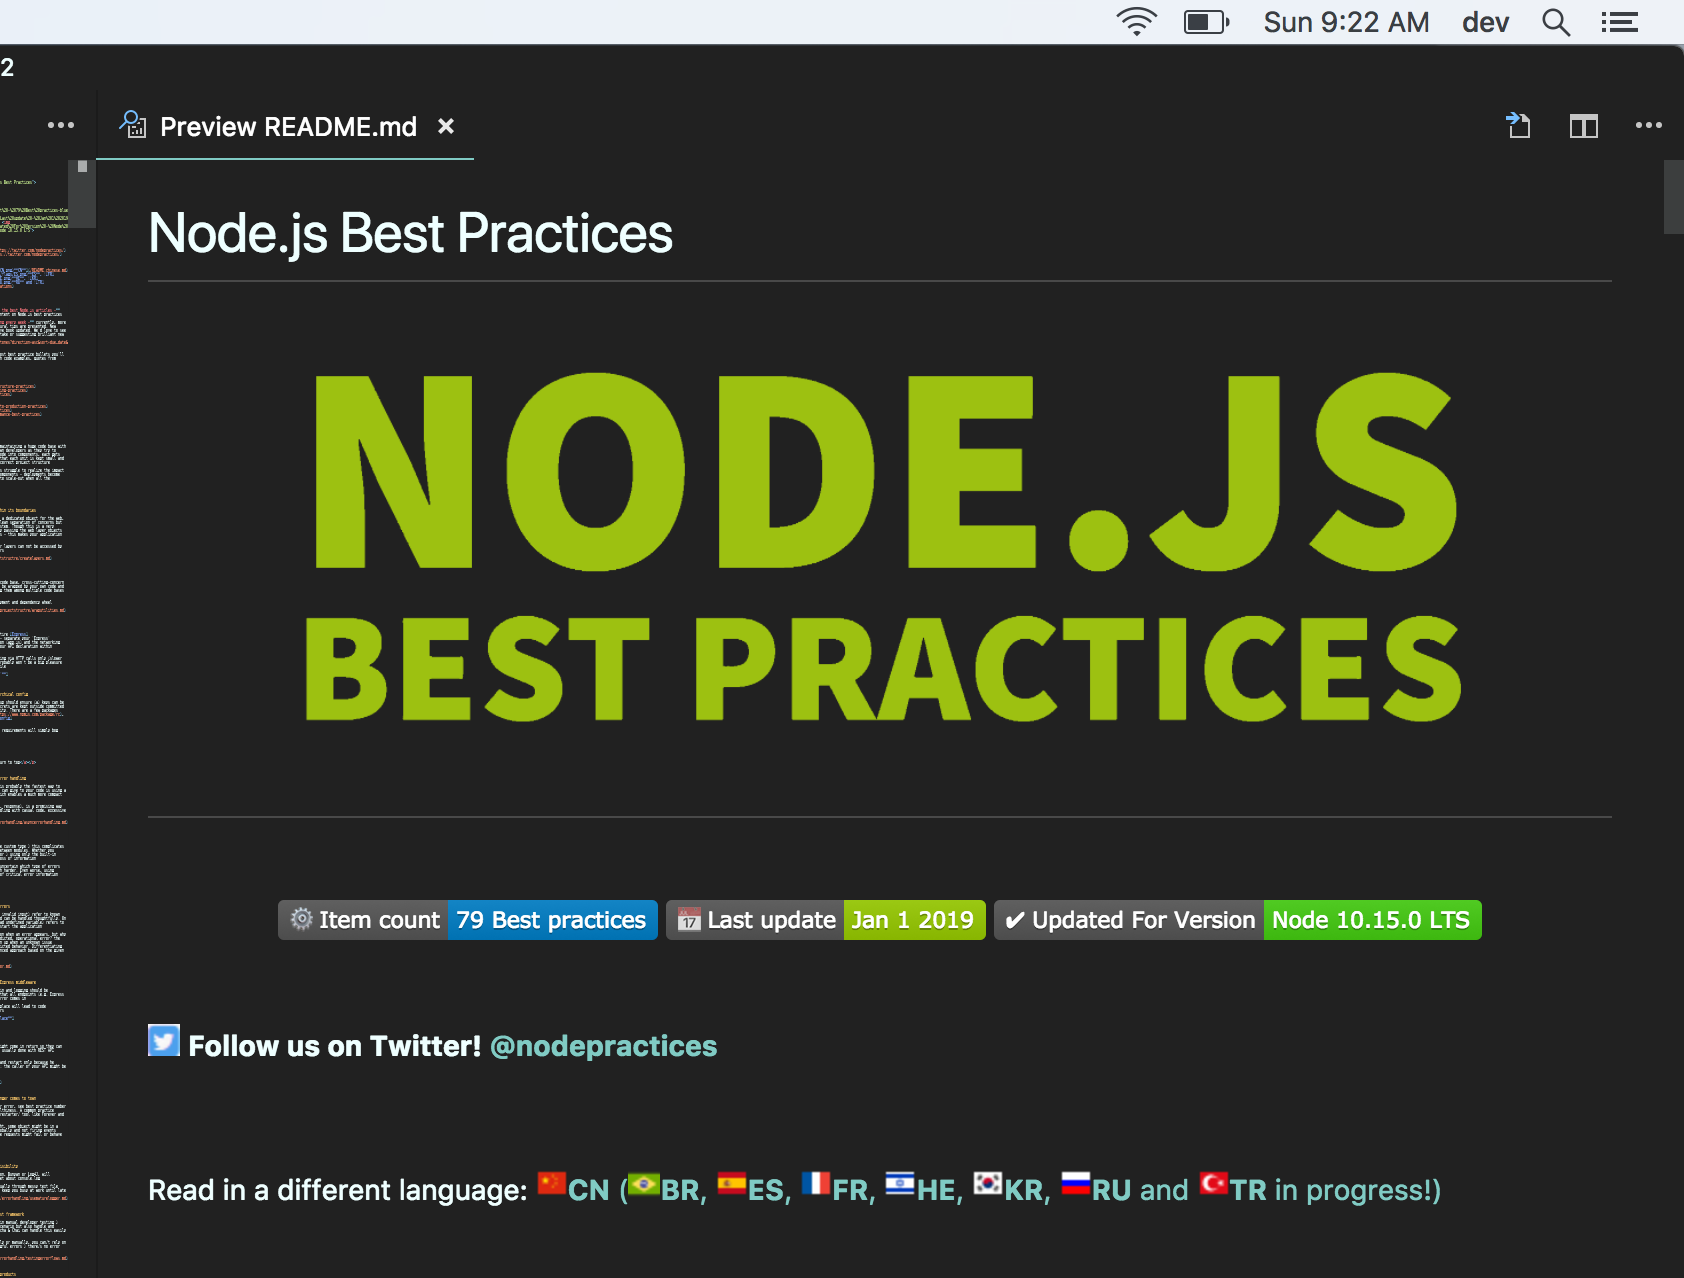
Task: Open the TR Turkish translation link
Action: (x=1248, y=1190)
